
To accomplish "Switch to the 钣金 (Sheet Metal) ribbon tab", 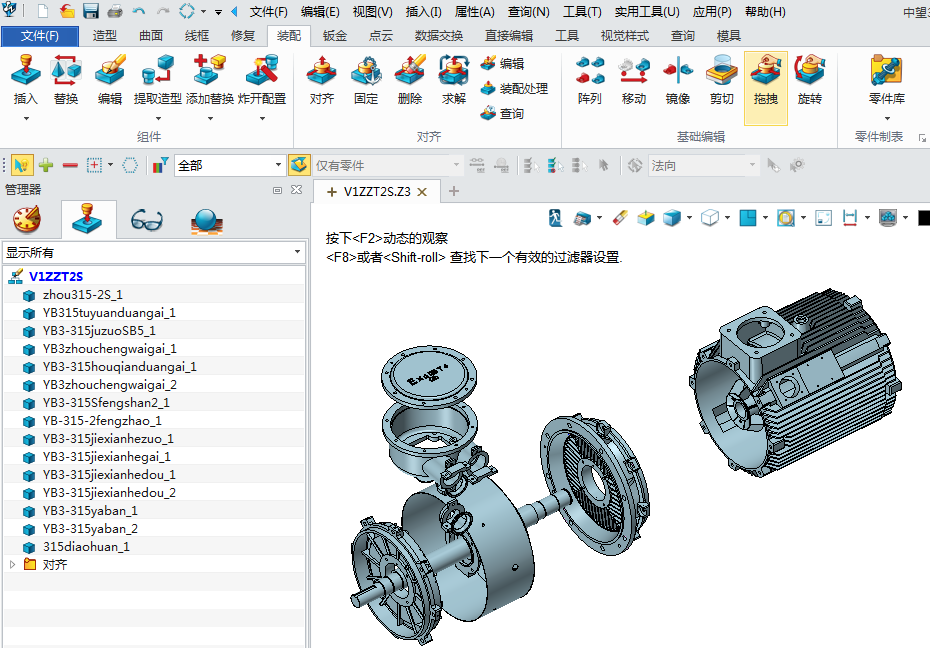I will pos(335,36).
